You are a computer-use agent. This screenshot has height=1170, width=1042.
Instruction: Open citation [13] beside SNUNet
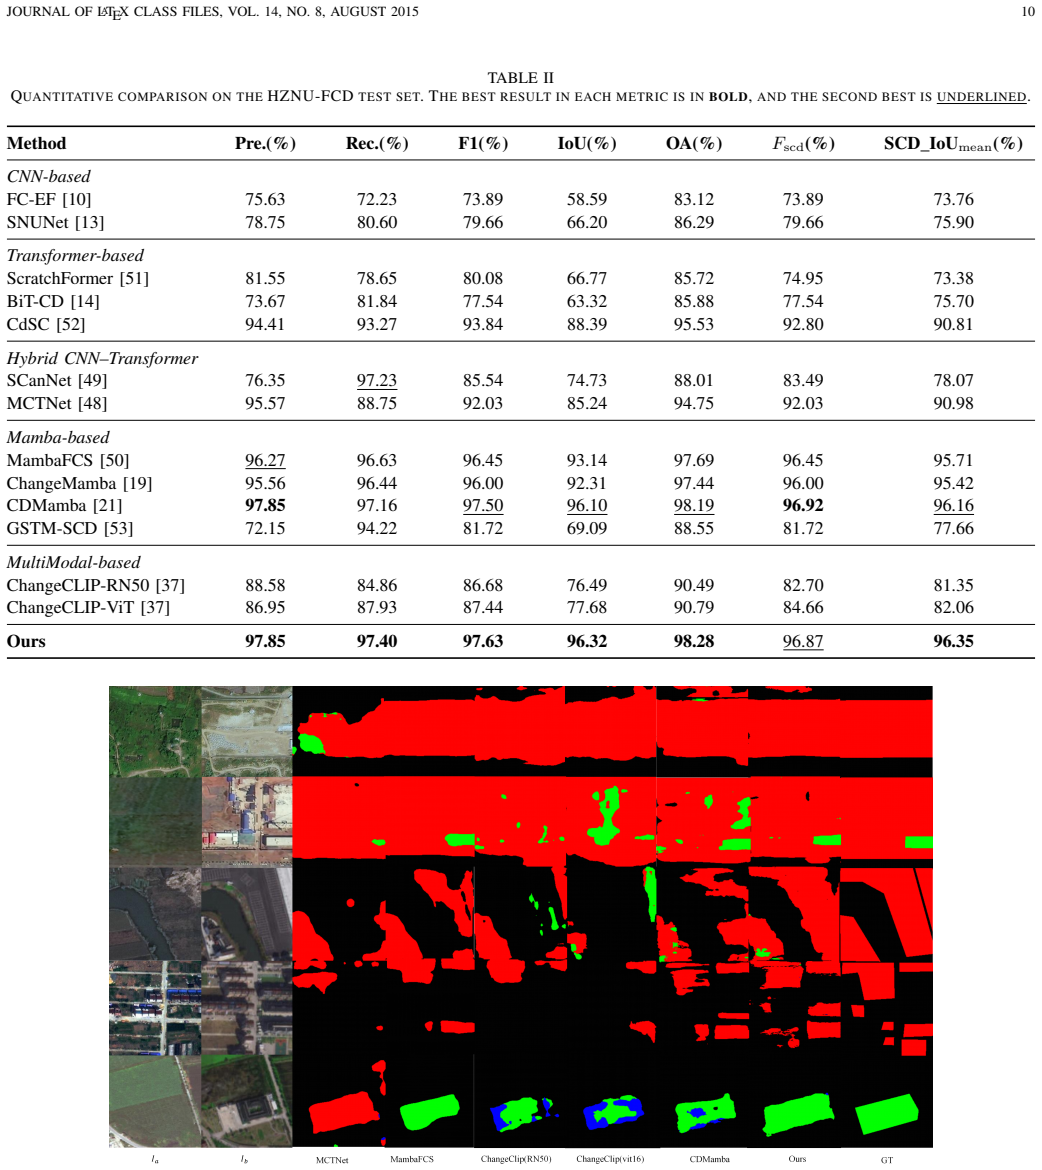pyautogui.click(x=89, y=222)
